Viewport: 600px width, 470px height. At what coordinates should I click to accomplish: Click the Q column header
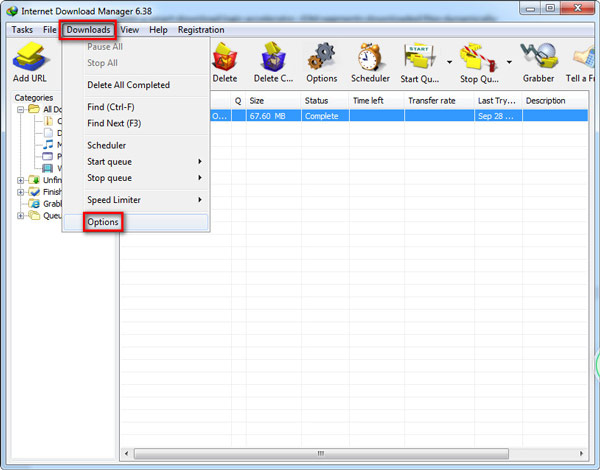tap(238, 101)
